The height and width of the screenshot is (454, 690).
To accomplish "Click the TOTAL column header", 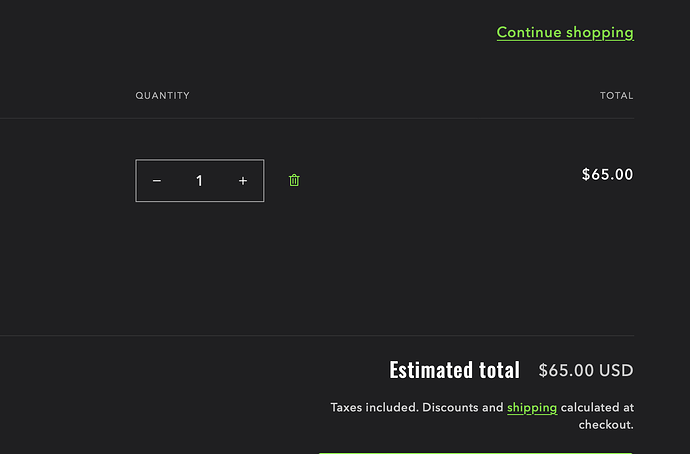I will [616, 96].
